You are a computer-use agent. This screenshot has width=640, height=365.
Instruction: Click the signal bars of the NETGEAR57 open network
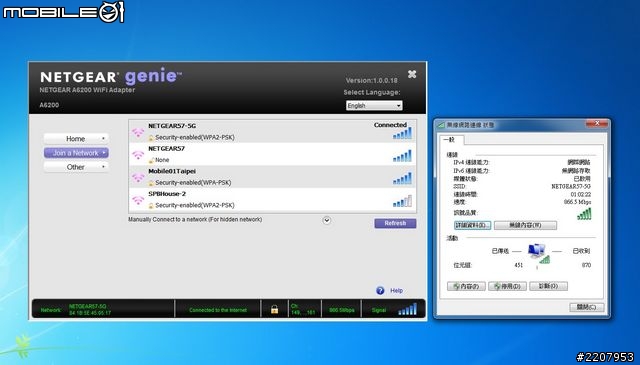click(x=402, y=156)
